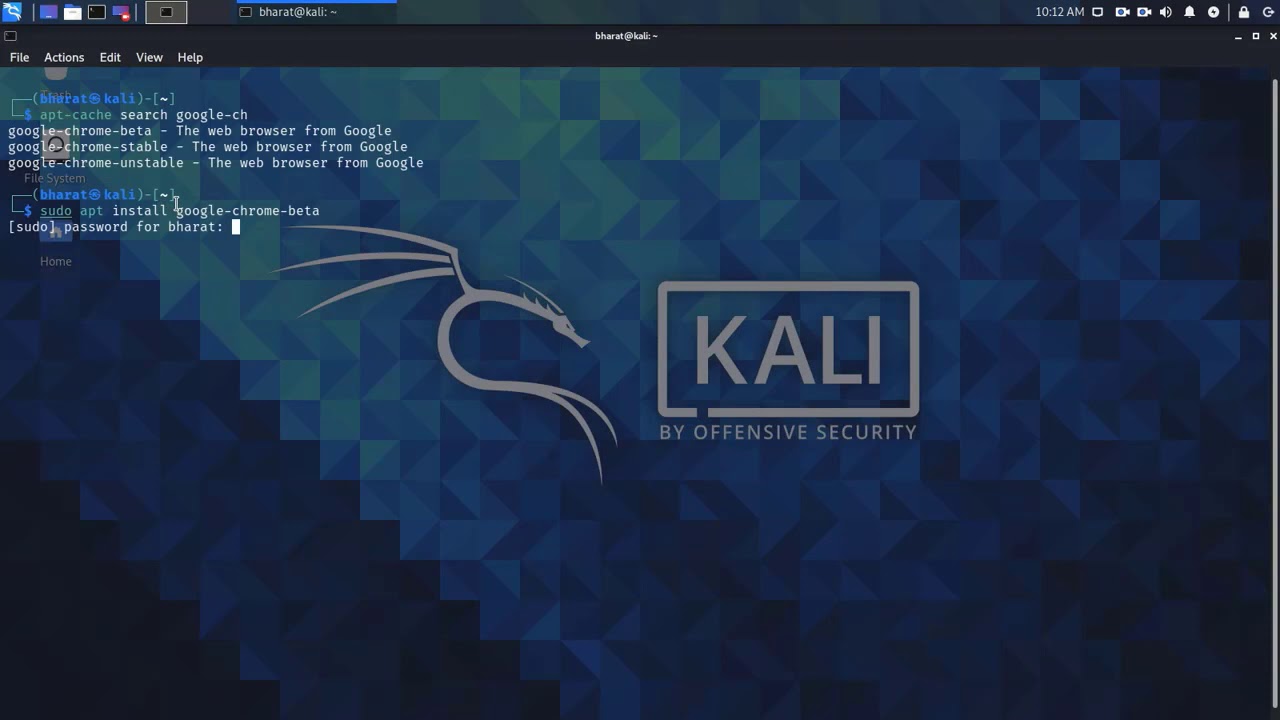This screenshot has width=1280, height=720.
Task: Maximize the terminal window
Action: click(1256, 36)
